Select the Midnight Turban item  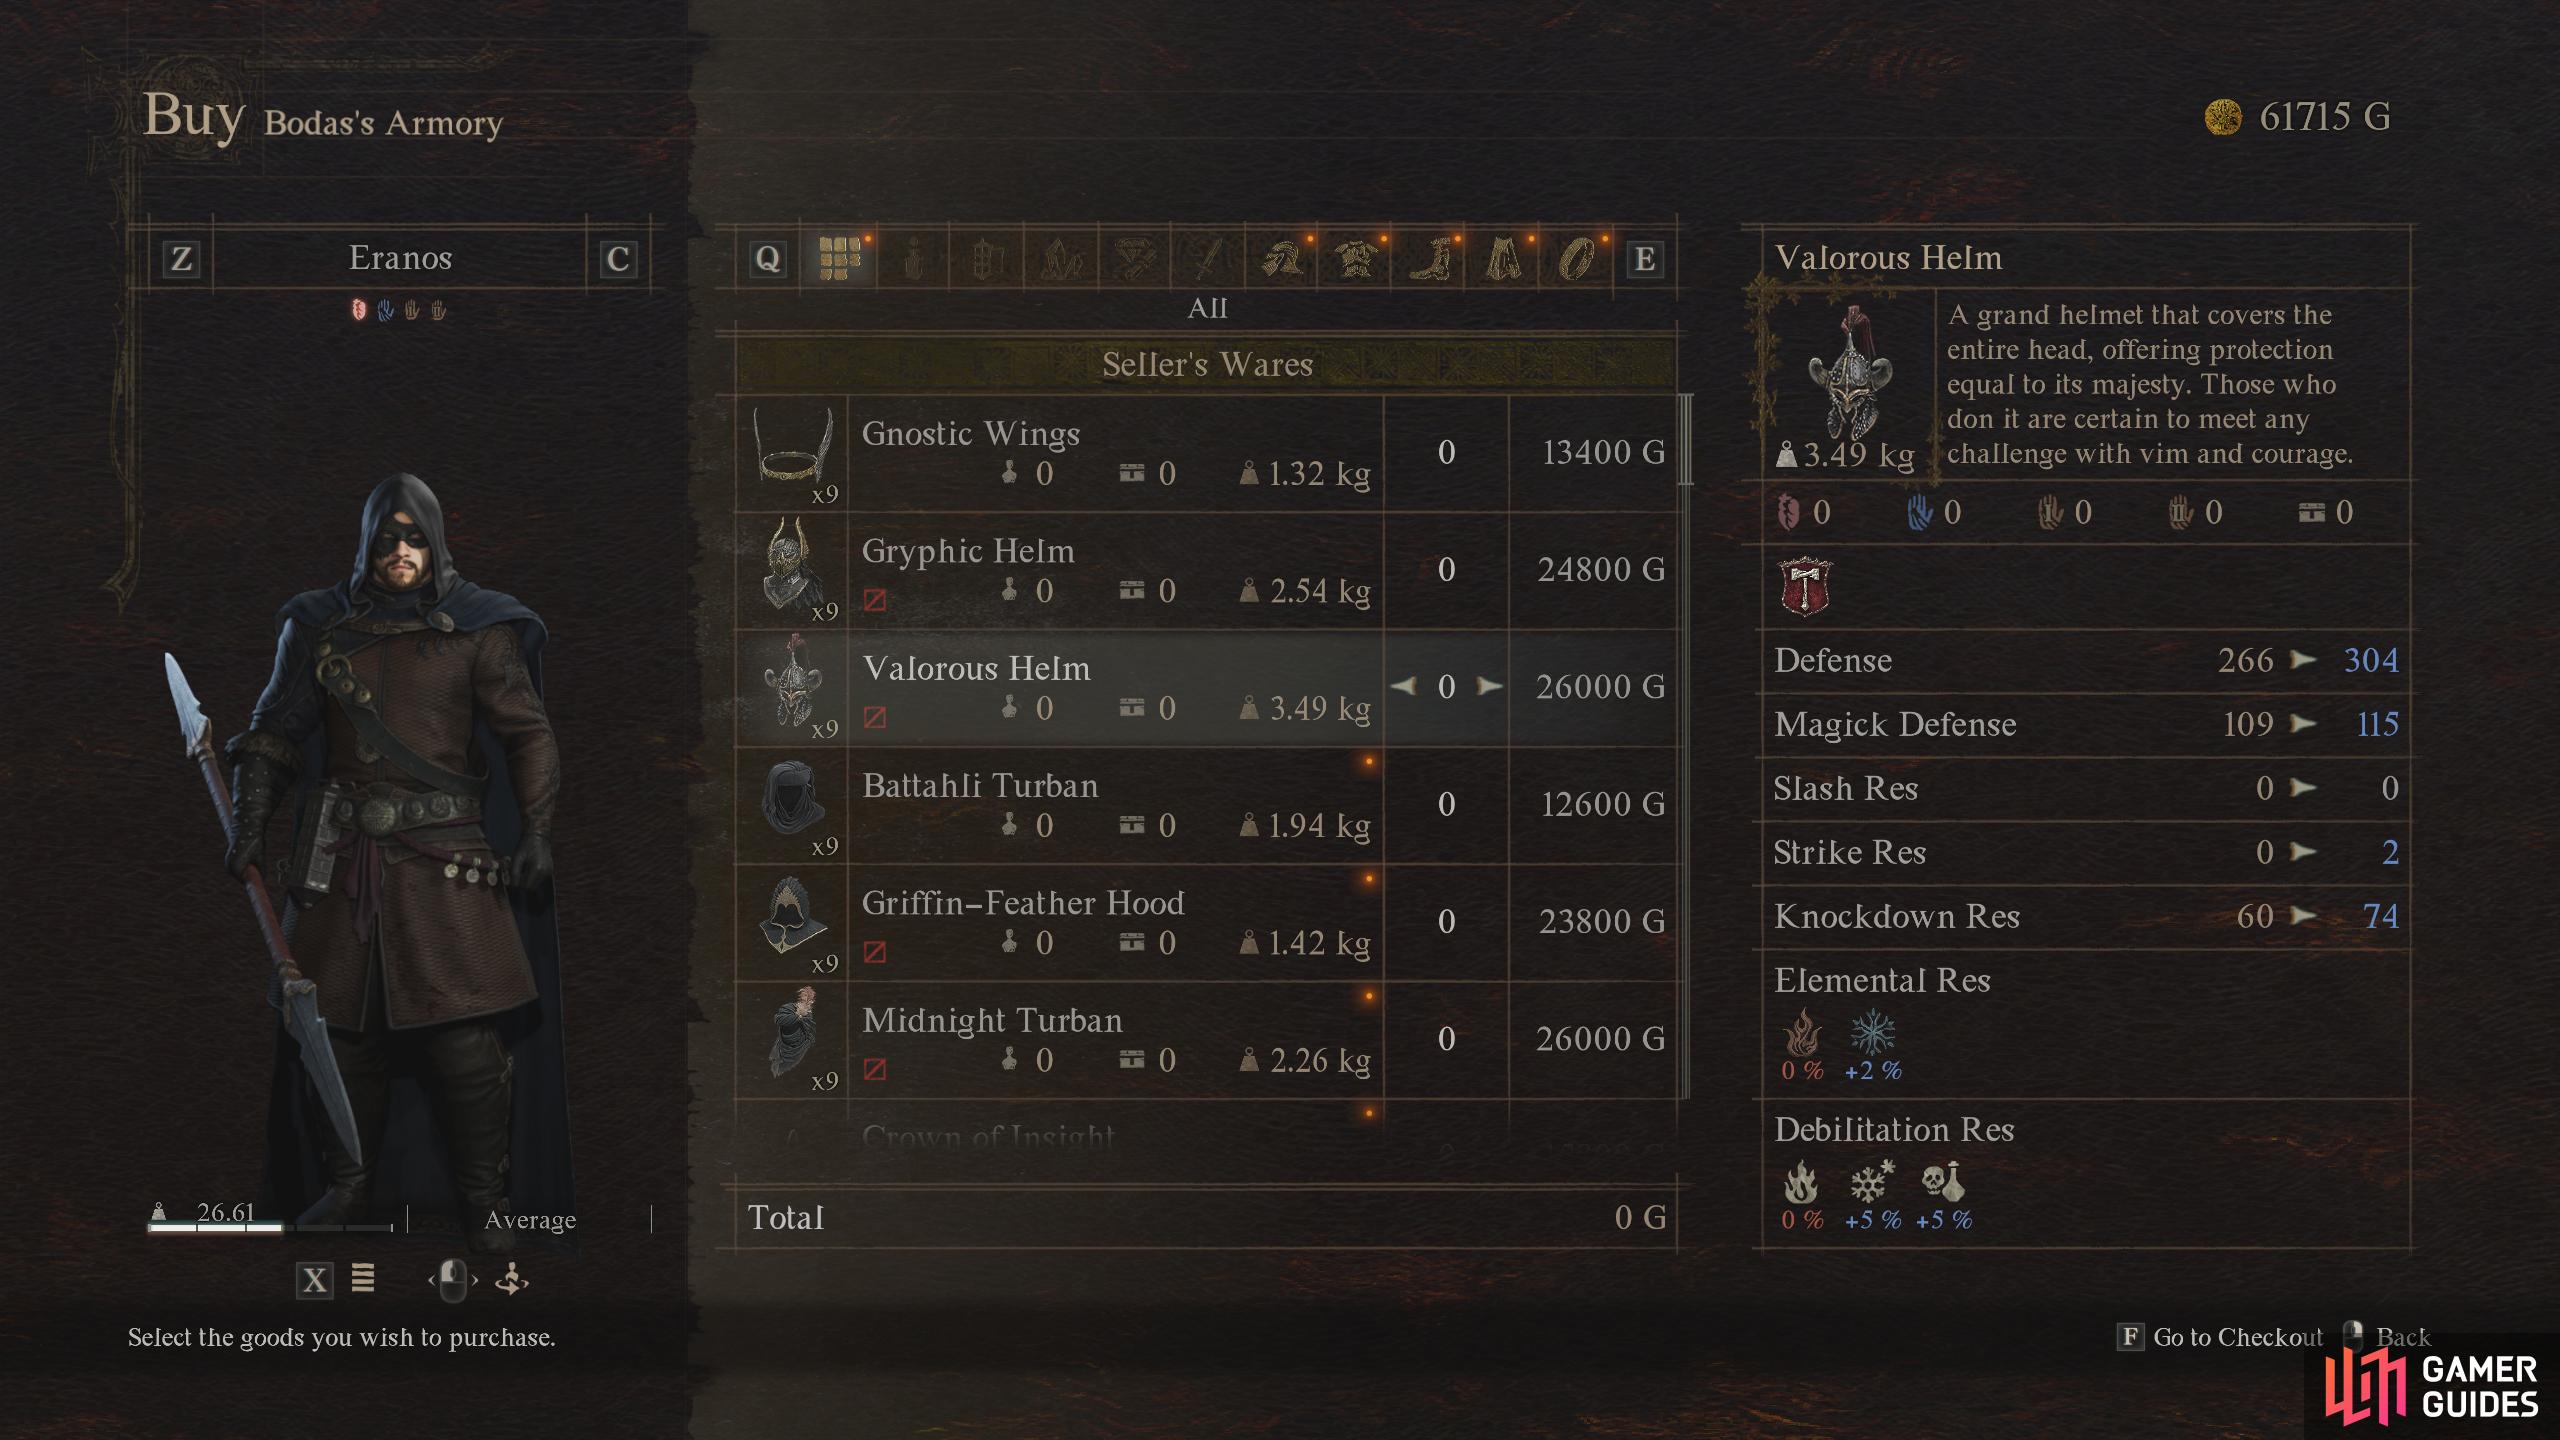pos(1207,1040)
